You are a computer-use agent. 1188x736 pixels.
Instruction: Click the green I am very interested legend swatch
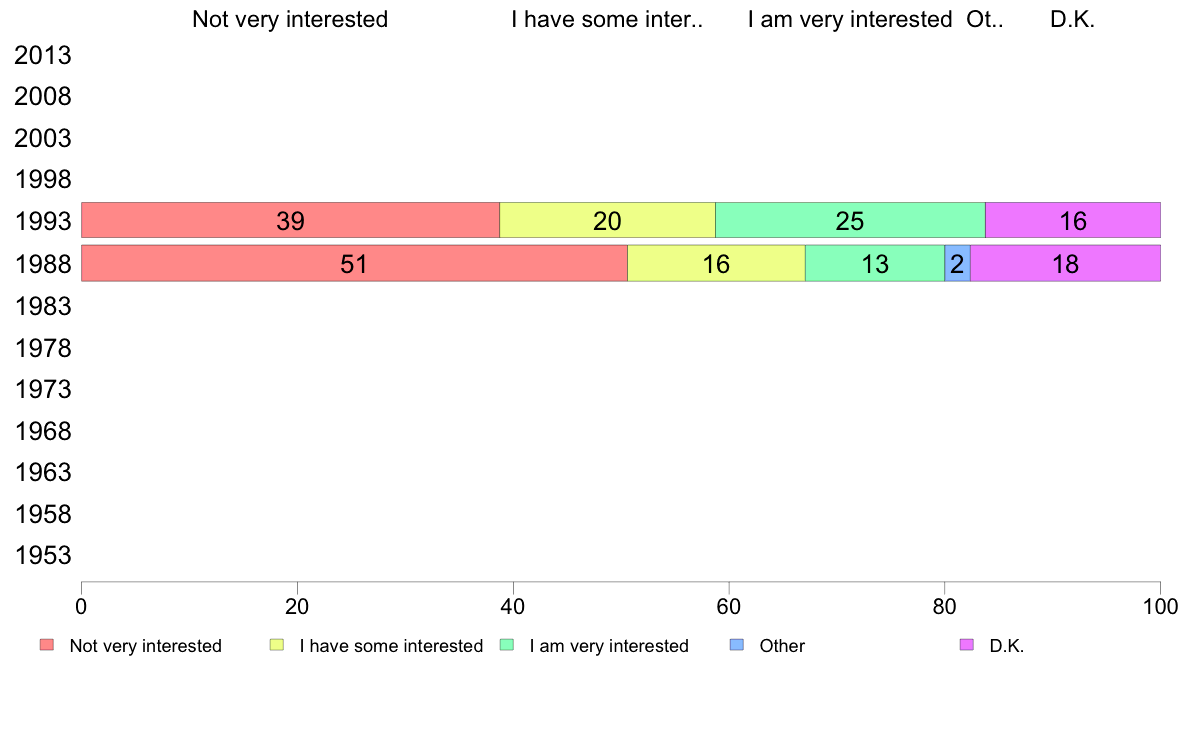[507, 645]
